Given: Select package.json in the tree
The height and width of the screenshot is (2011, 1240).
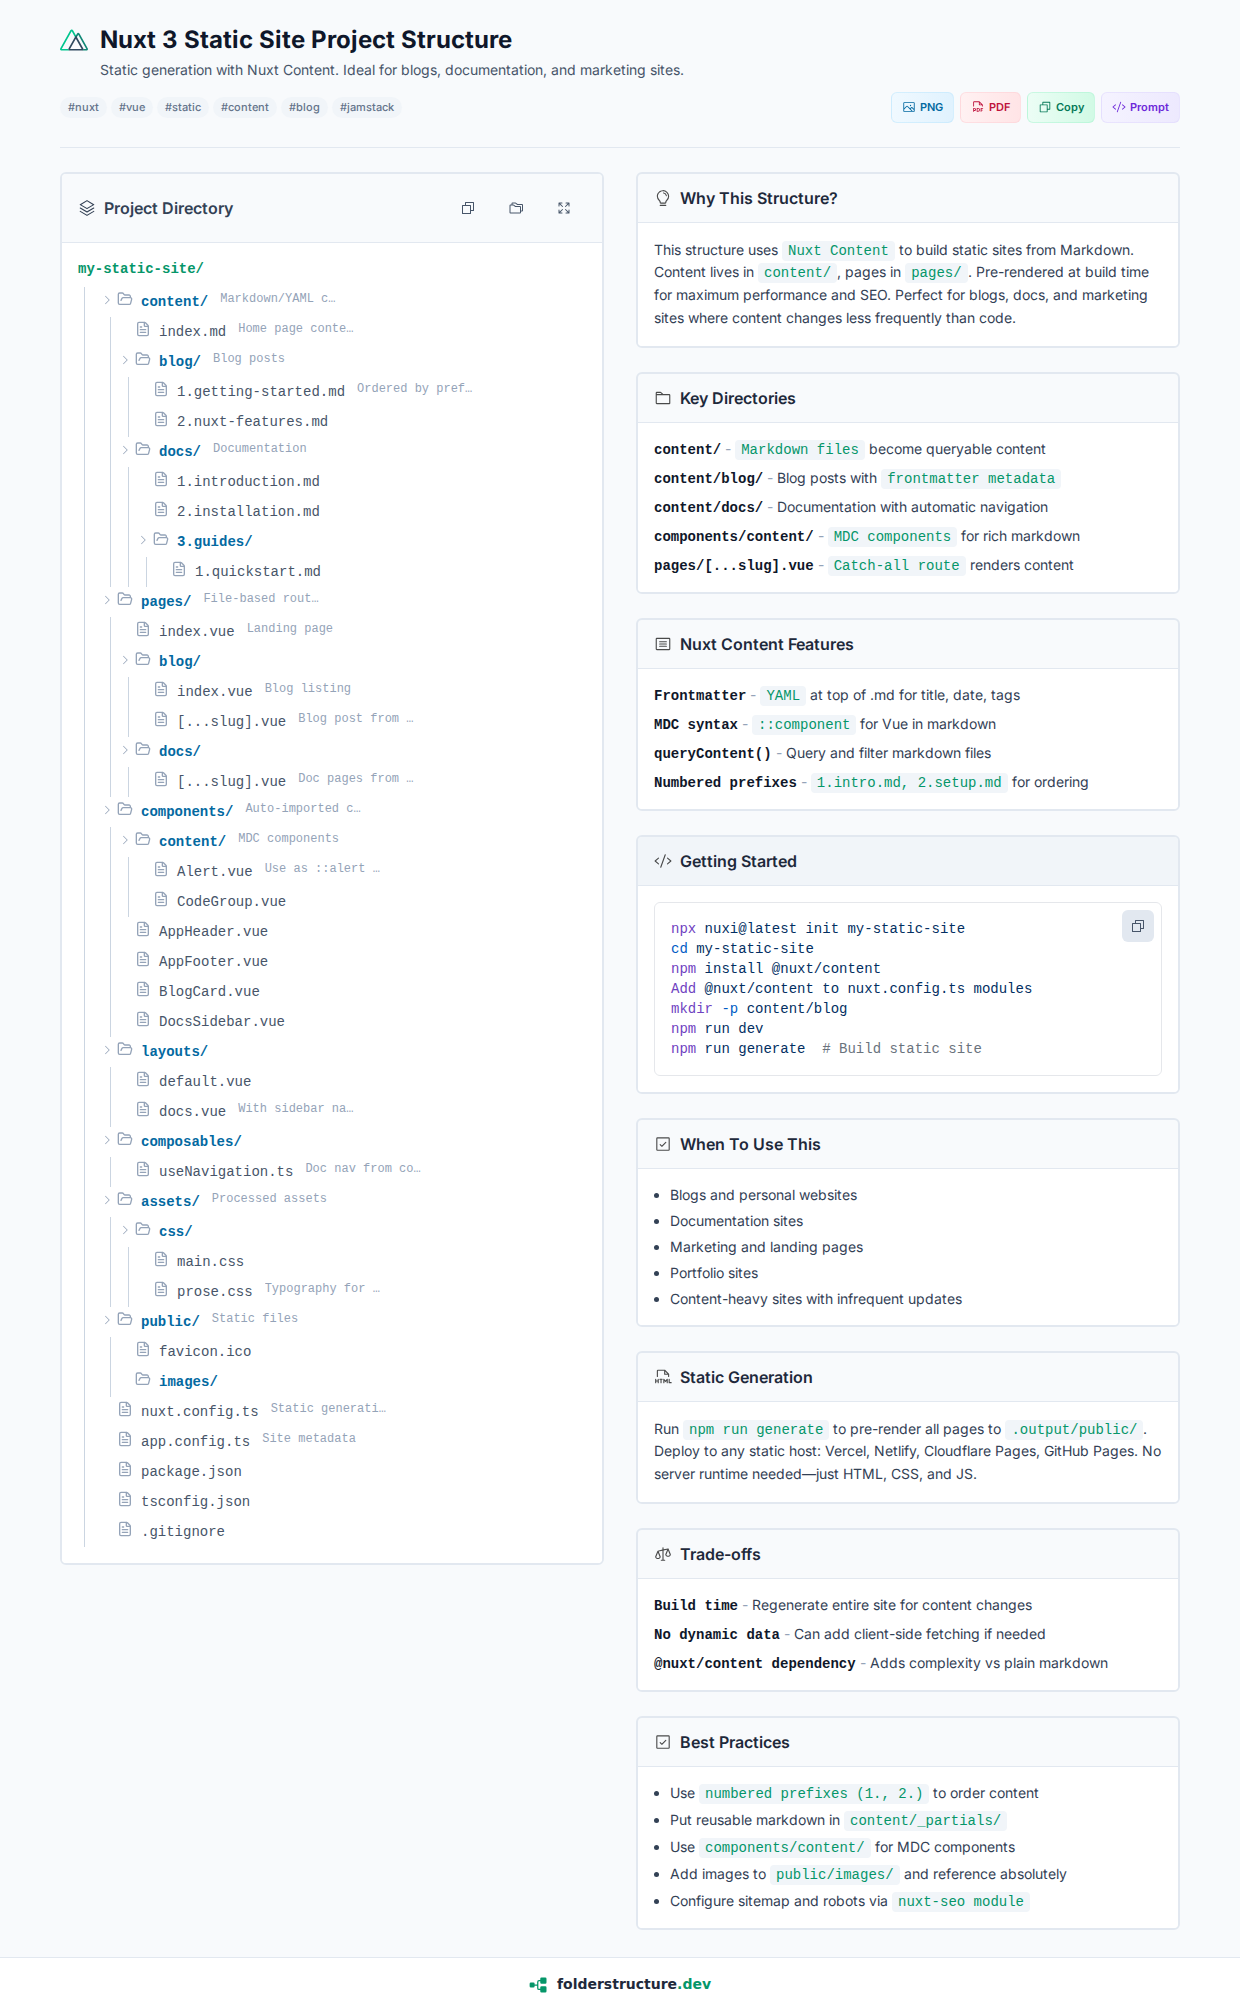Looking at the screenshot, I should click(x=191, y=1471).
